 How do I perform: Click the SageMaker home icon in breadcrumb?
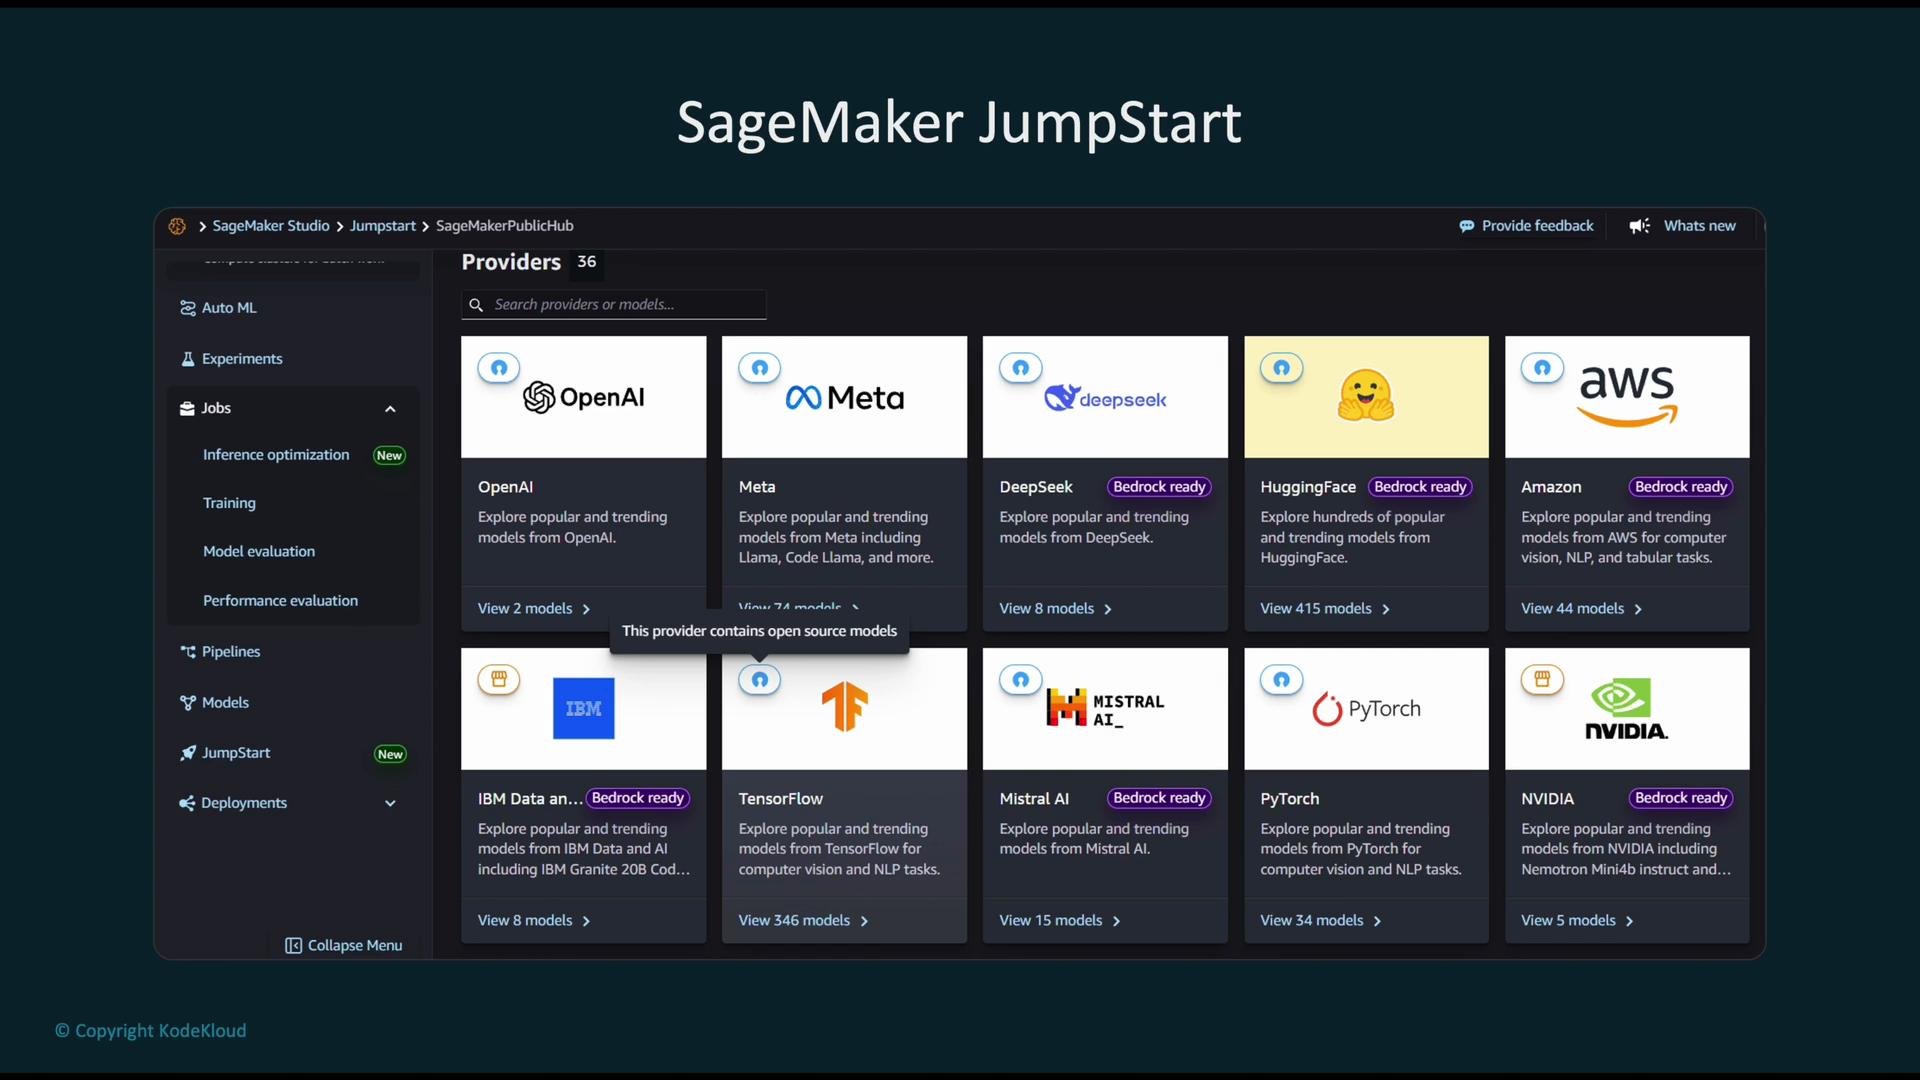[x=177, y=226]
